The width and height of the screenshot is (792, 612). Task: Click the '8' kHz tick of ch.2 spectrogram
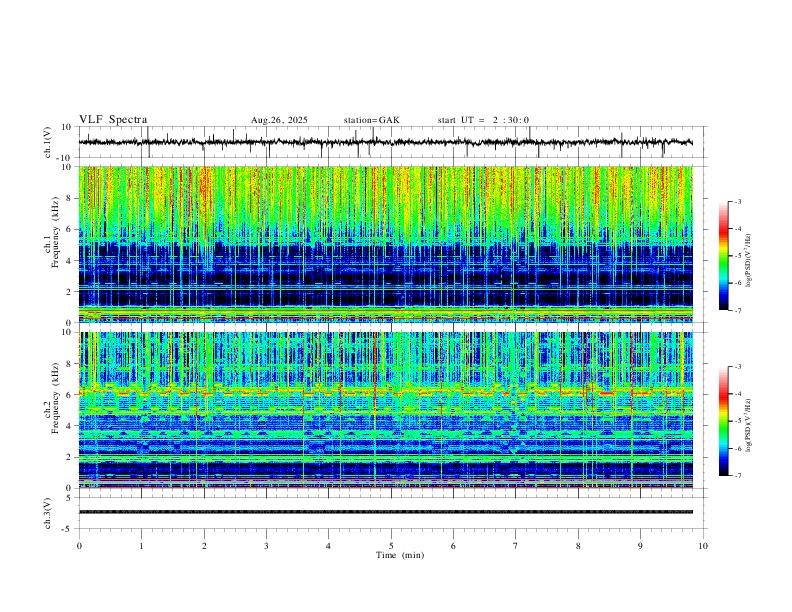tap(69, 364)
